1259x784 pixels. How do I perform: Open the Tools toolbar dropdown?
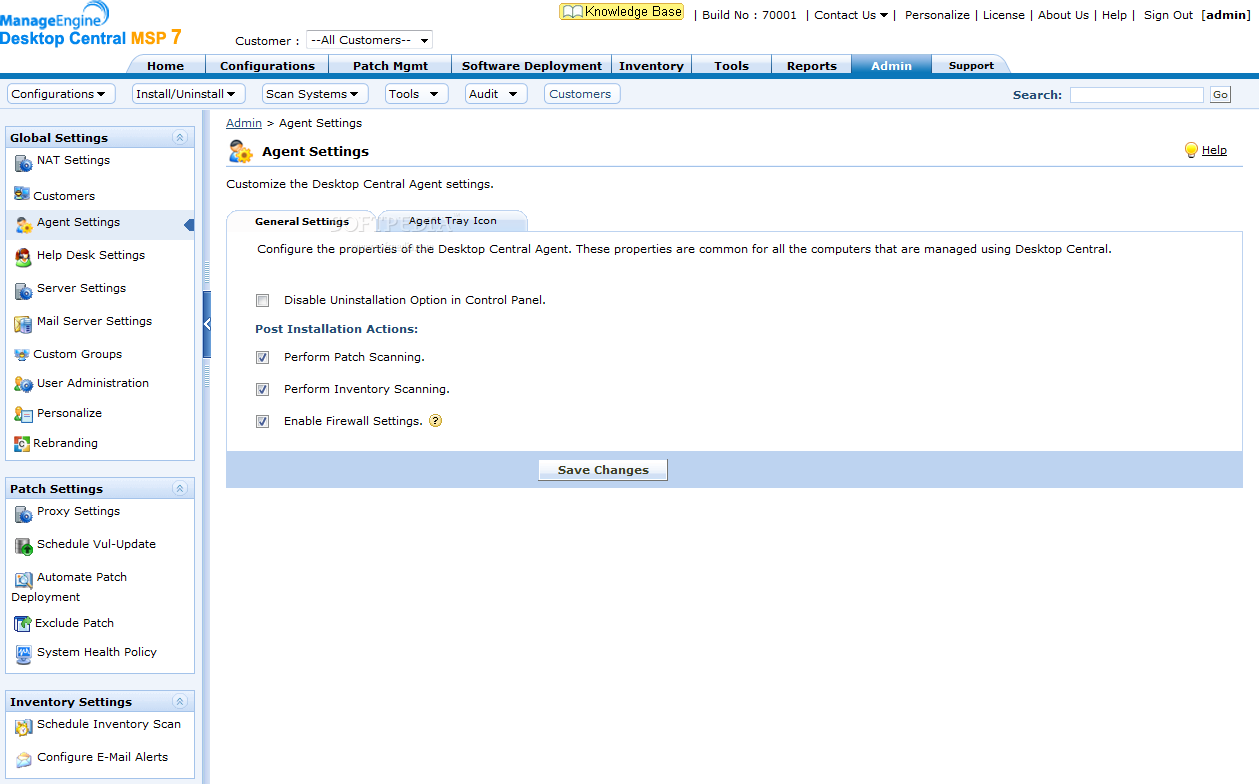click(x=416, y=94)
